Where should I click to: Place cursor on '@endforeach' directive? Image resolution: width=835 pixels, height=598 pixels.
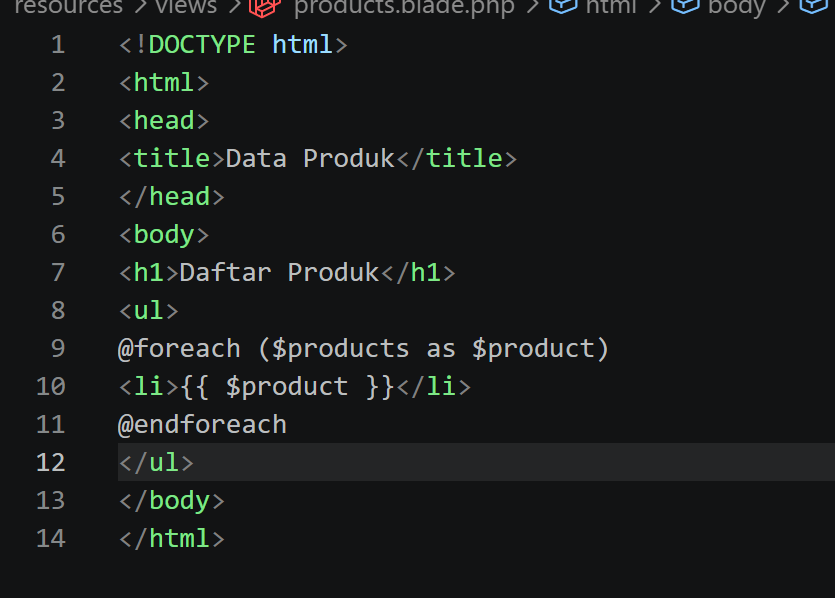pos(202,424)
